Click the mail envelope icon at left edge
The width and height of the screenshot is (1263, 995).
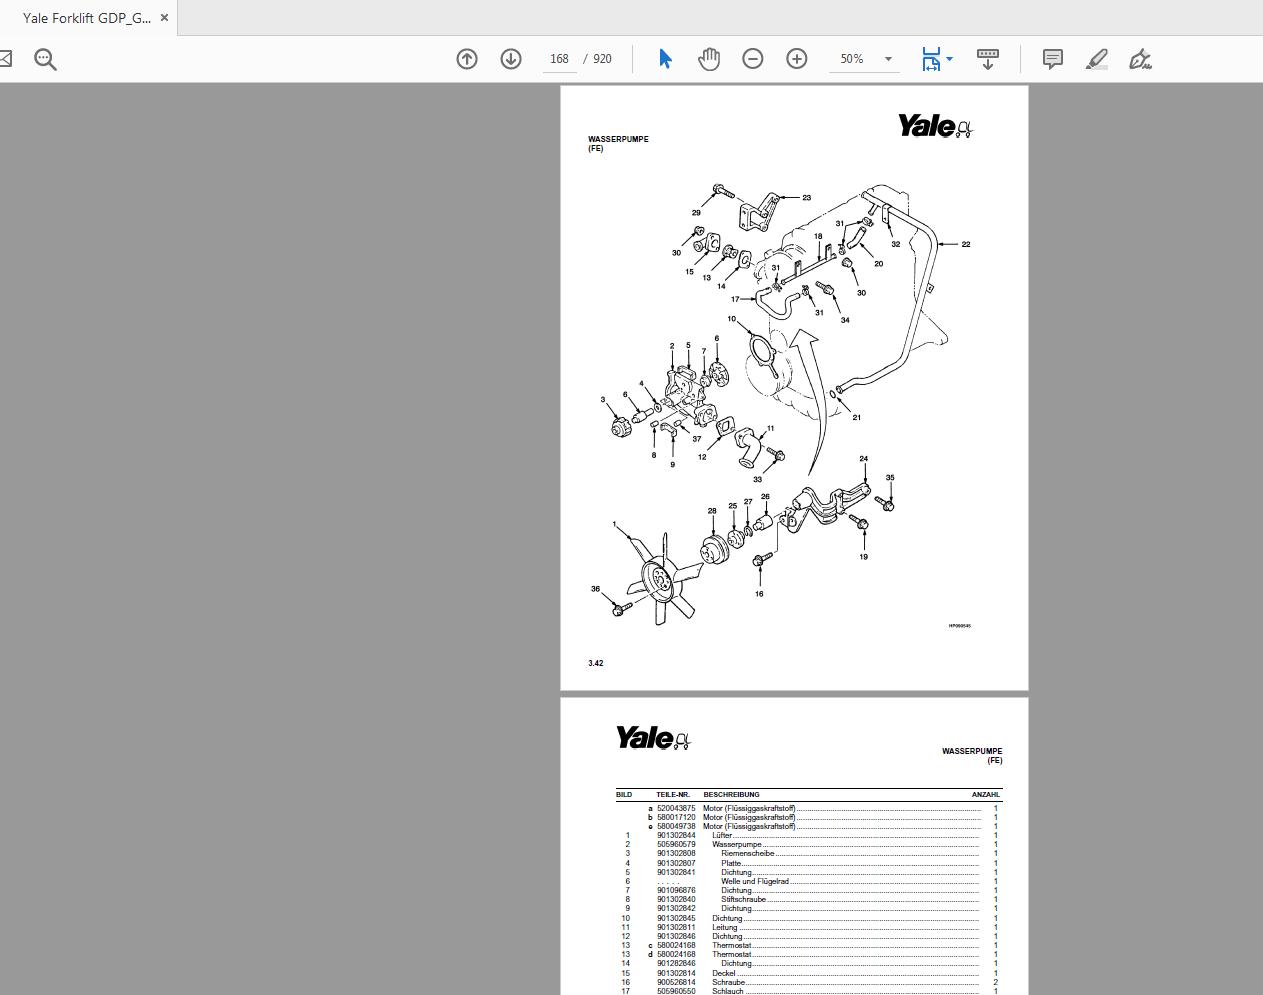click(x=5, y=59)
